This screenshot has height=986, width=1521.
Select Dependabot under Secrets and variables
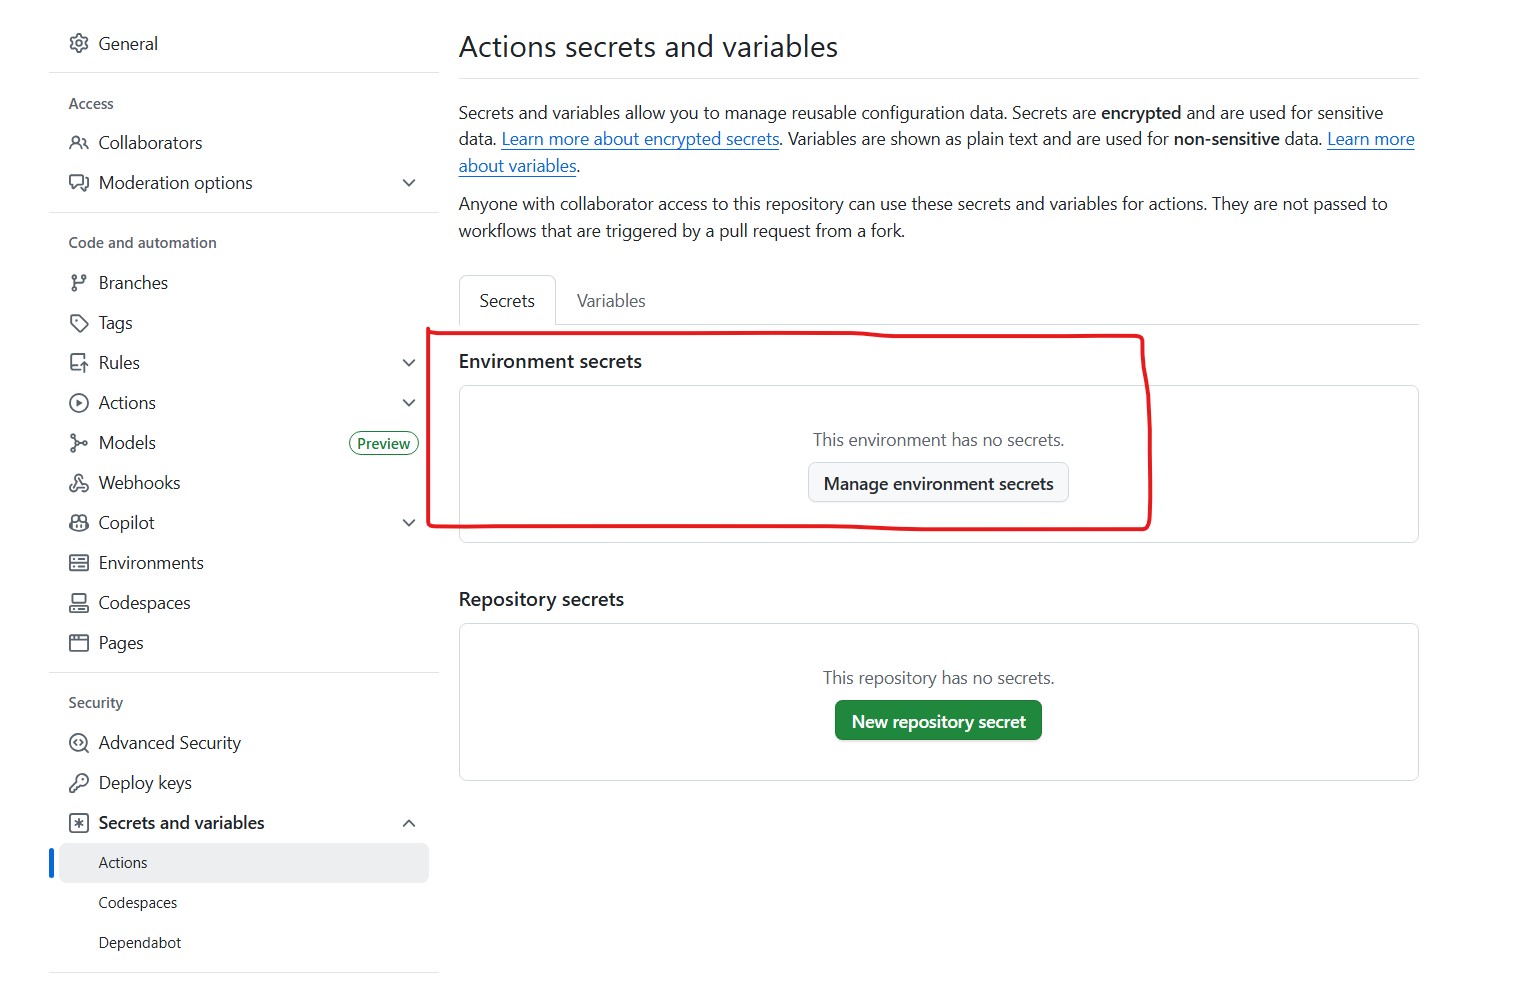click(140, 943)
